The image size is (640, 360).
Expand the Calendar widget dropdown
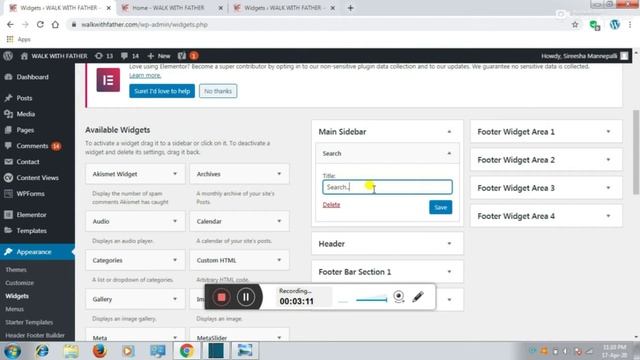(x=279, y=221)
